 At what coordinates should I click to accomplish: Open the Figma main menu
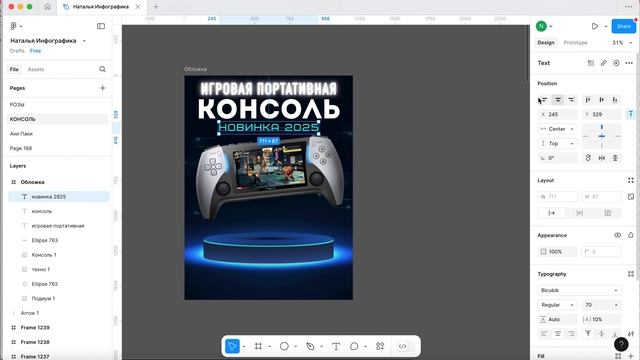16,26
